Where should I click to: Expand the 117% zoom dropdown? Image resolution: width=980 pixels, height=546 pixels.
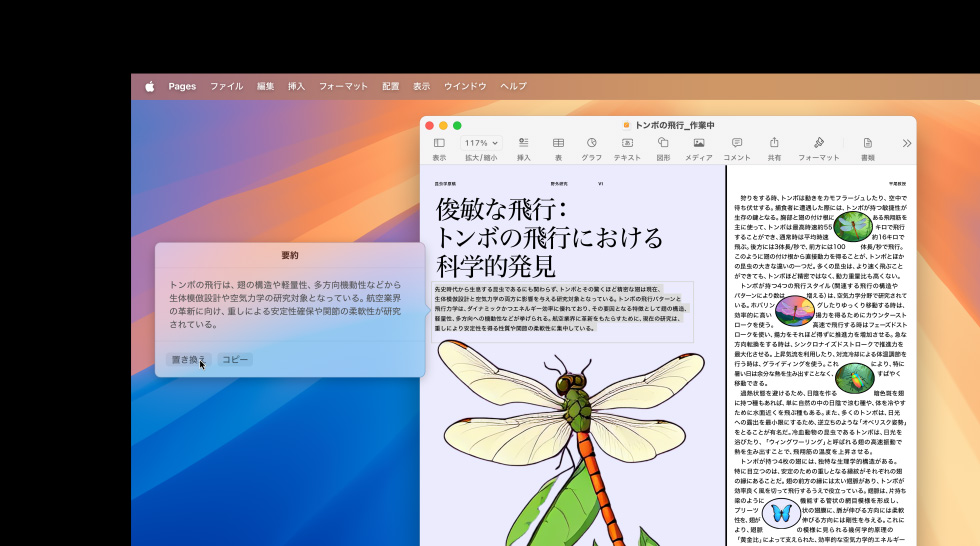click(x=481, y=144)
